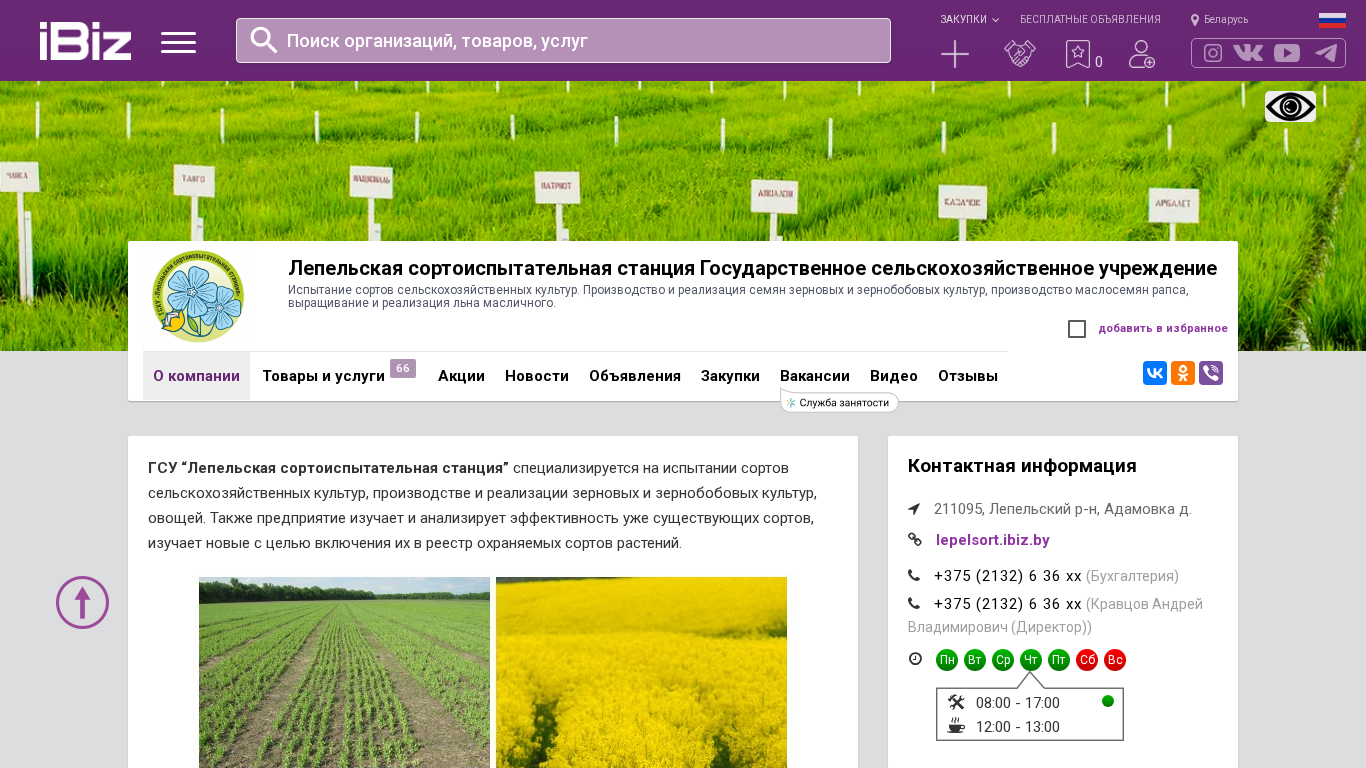Open the YouTube channel
This screenshot has height=768, width=1366.
(x=1287, y=53)
